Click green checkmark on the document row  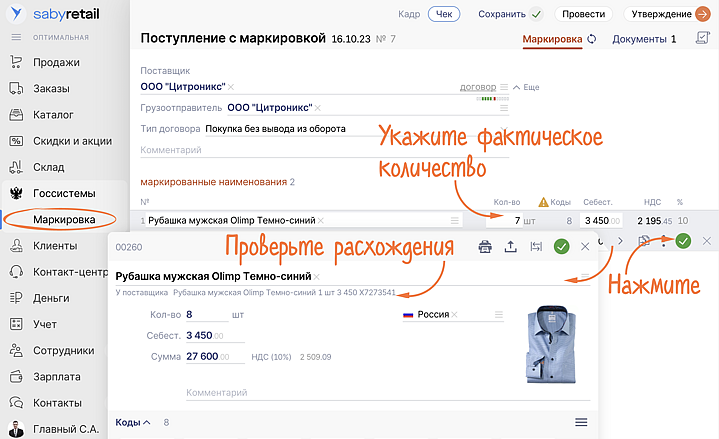683,241
